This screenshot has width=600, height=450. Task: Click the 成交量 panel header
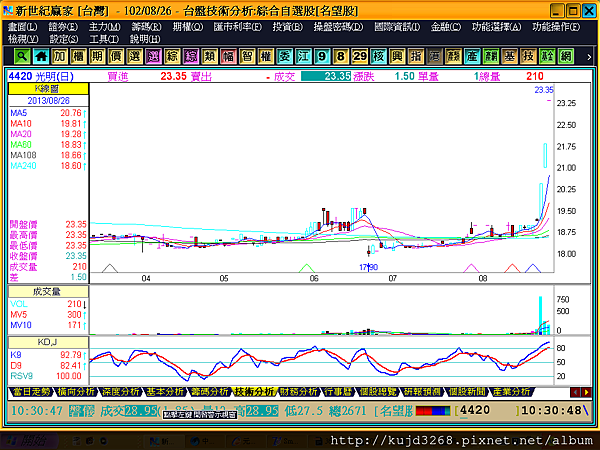click(x=48, y=292)
